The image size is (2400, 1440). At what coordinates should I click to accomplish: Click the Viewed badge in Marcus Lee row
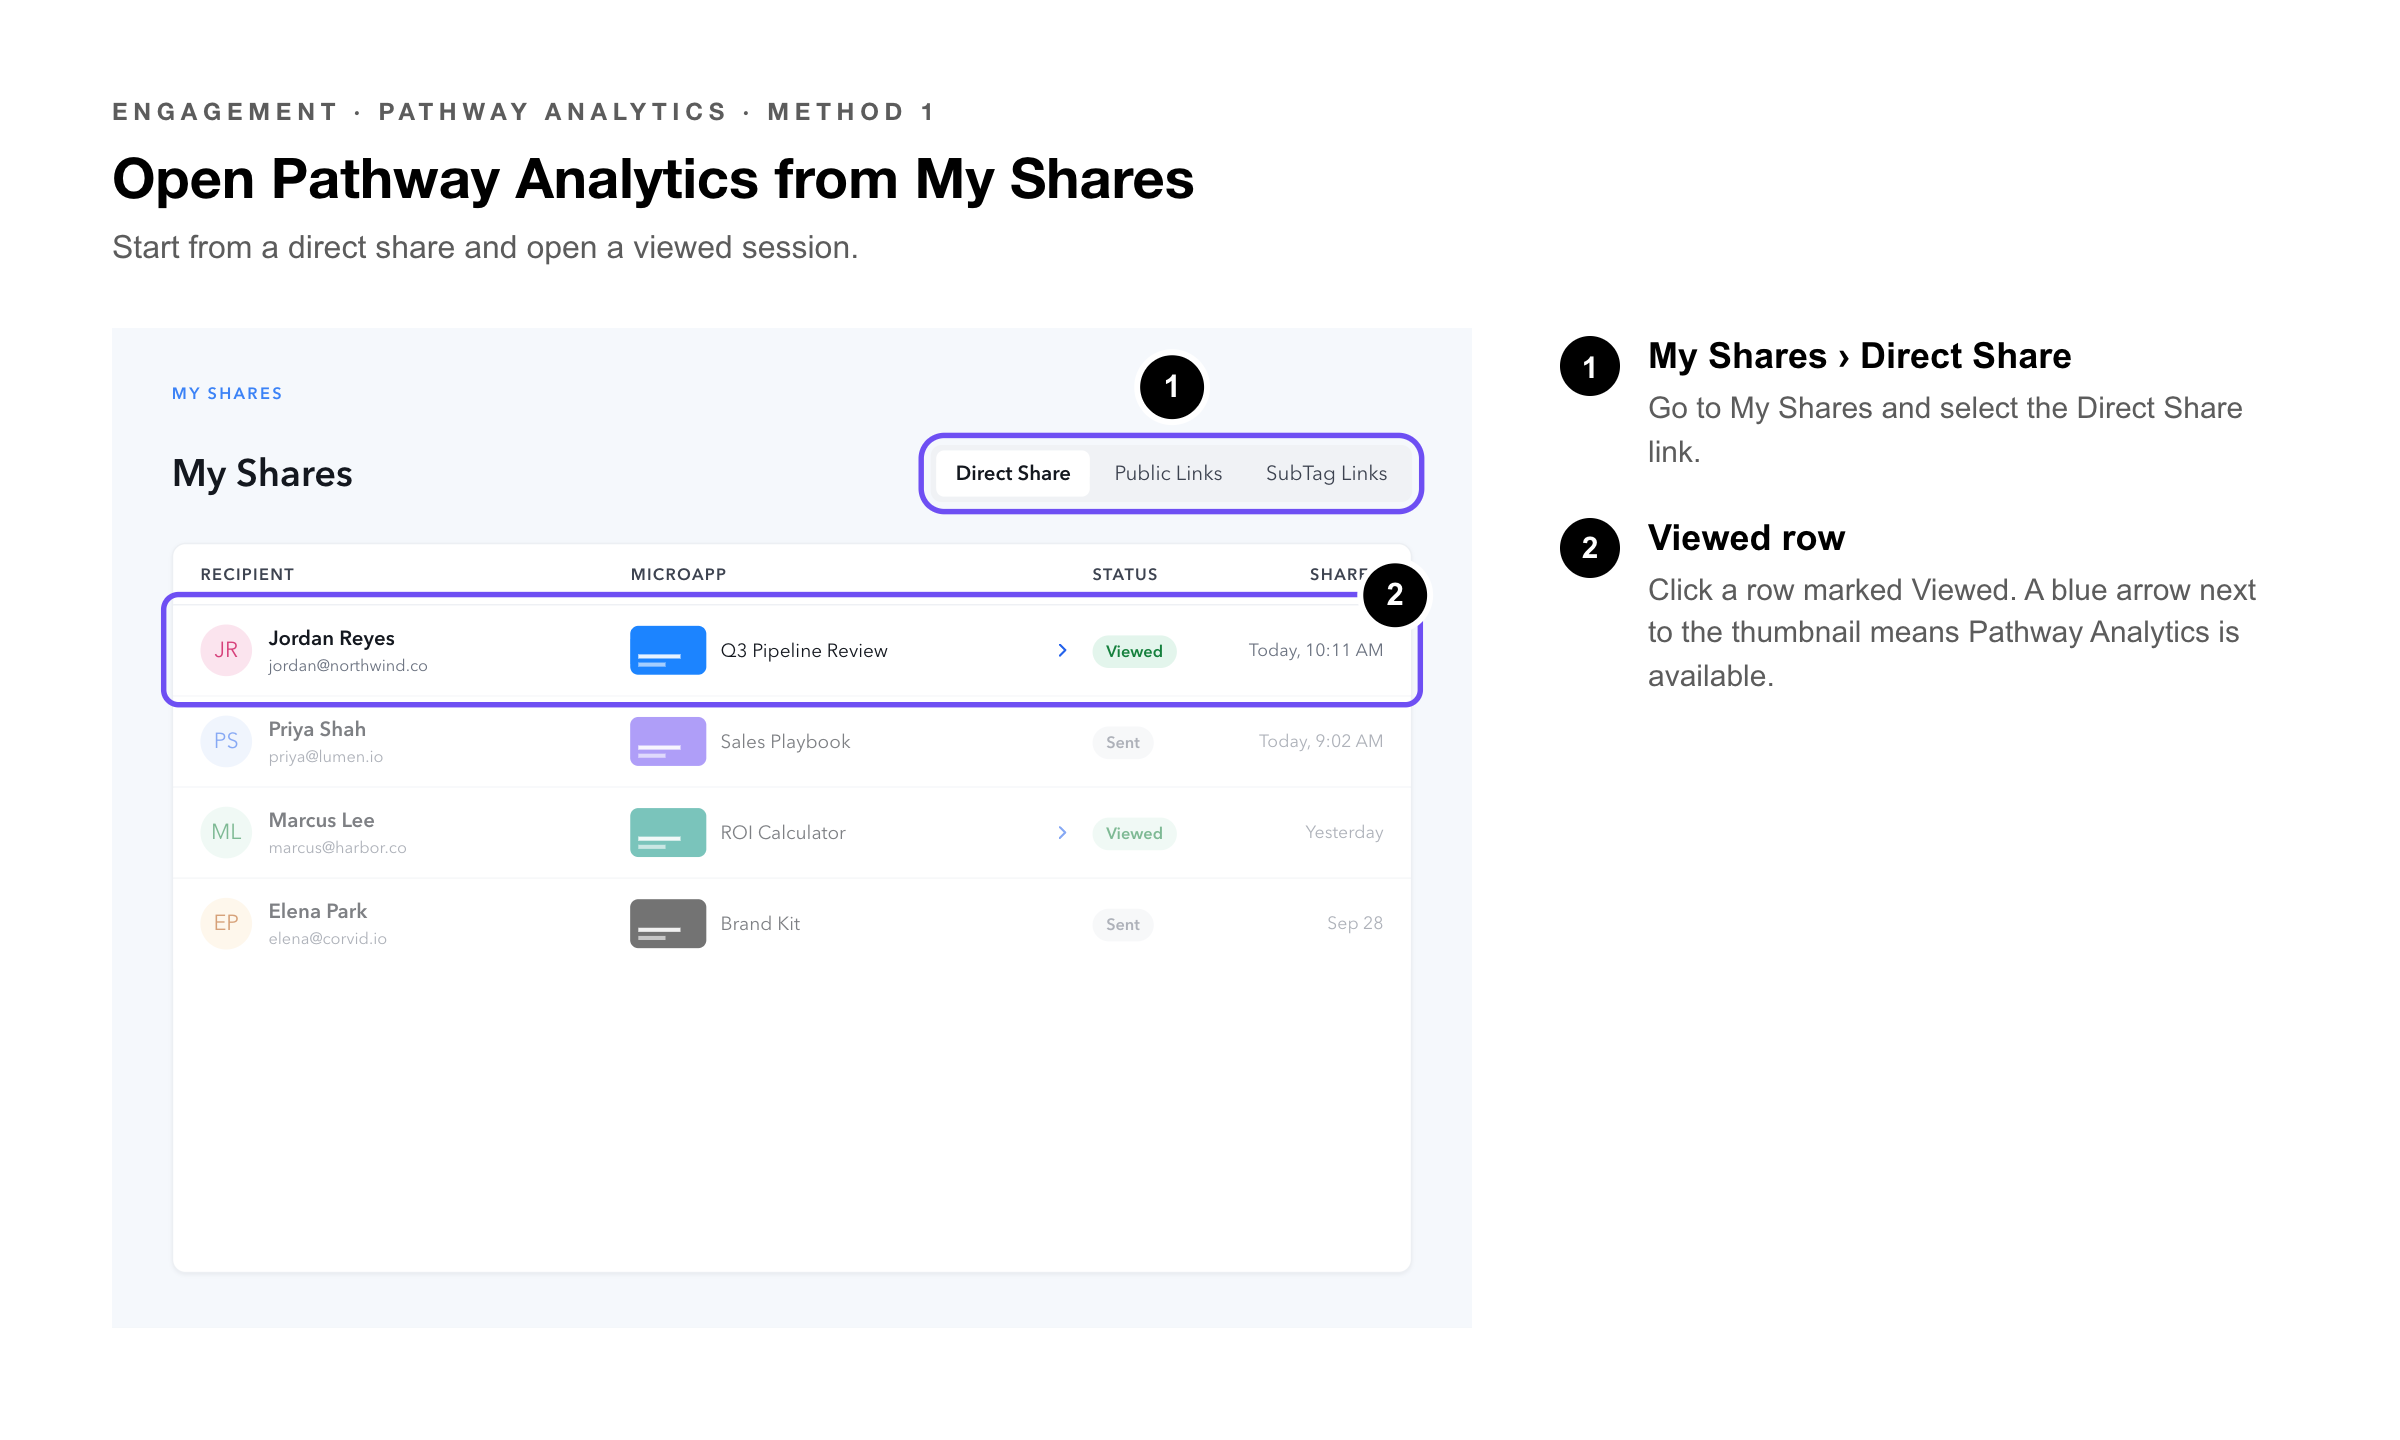(x=1134, y=833)
